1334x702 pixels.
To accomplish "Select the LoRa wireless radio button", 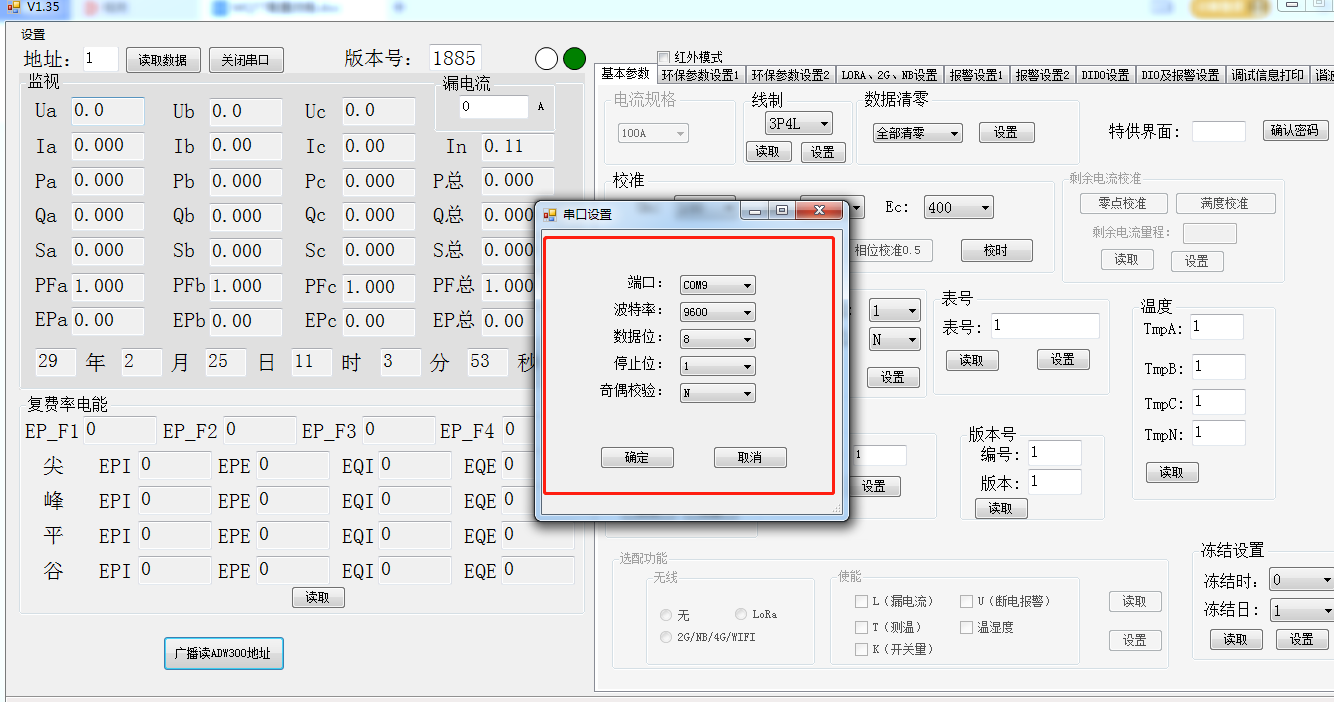I will pos(741,614).
